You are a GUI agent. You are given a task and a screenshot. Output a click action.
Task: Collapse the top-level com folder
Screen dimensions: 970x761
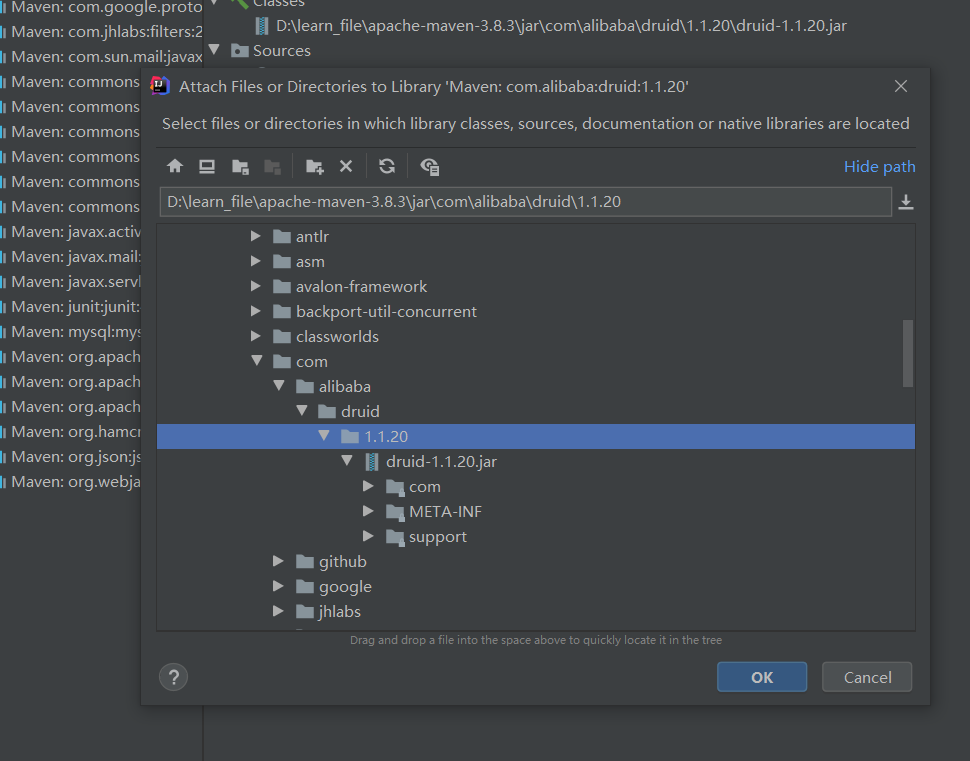point(257,361)
